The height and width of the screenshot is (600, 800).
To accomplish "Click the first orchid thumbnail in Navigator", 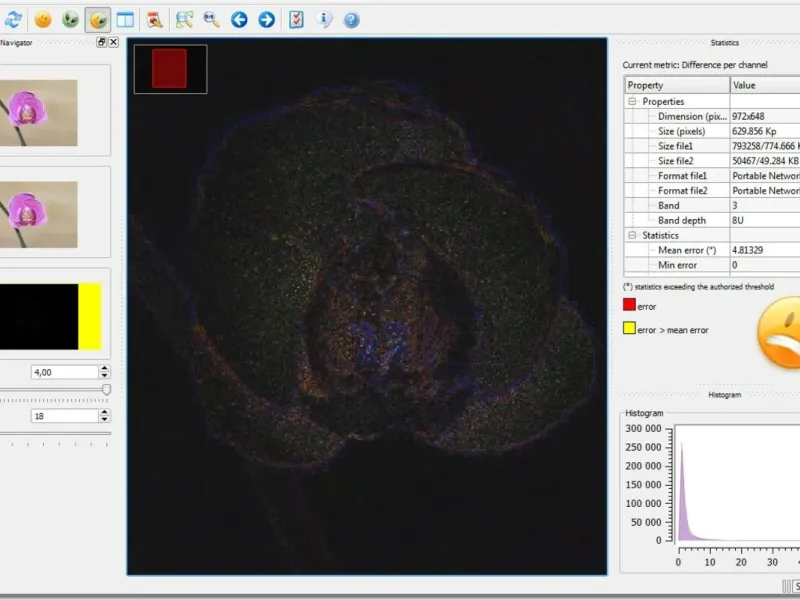I will click(x=39, y=113).
